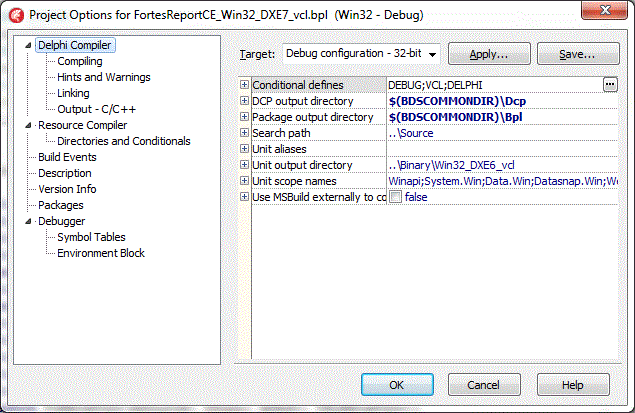Click the DCP output directory label
The height and width of the screenshot is (413, 635).
coord(303,101)
